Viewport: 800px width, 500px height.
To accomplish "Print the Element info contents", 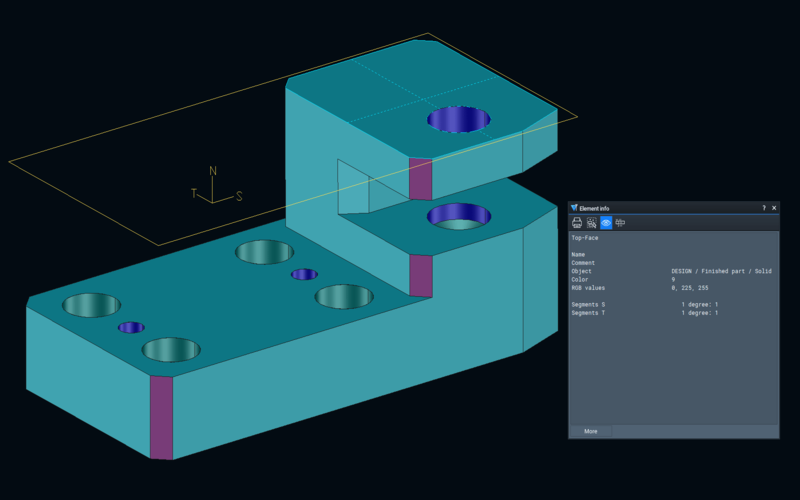I will click(577, 222).
